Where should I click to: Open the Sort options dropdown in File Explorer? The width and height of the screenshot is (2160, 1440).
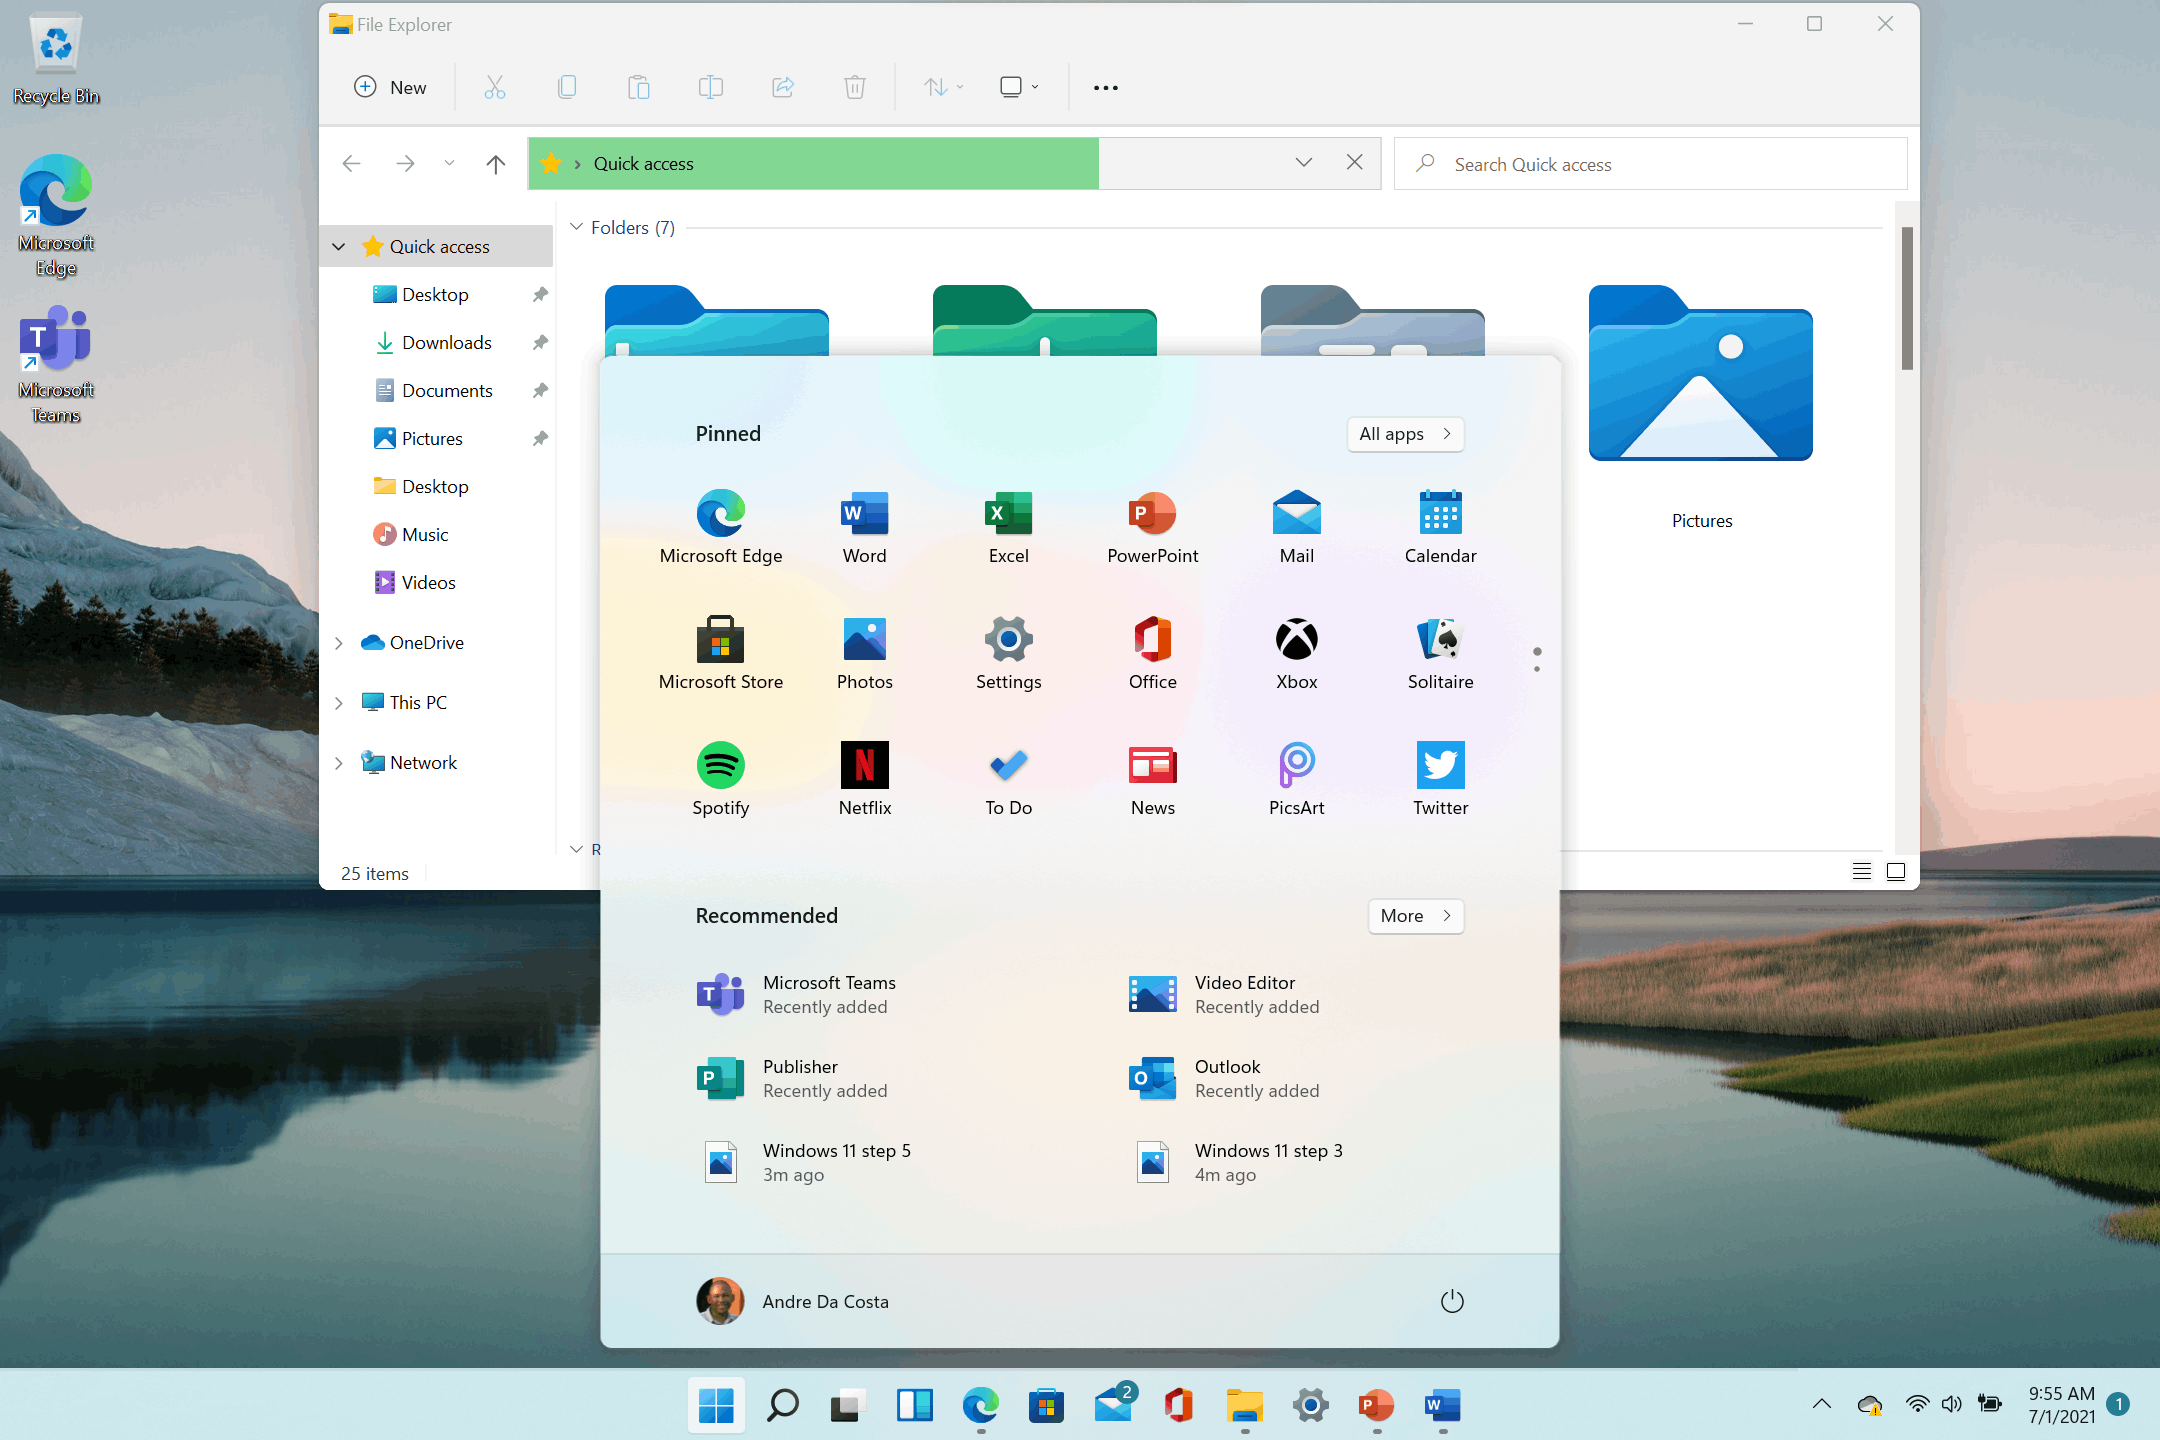click(943, 87)
